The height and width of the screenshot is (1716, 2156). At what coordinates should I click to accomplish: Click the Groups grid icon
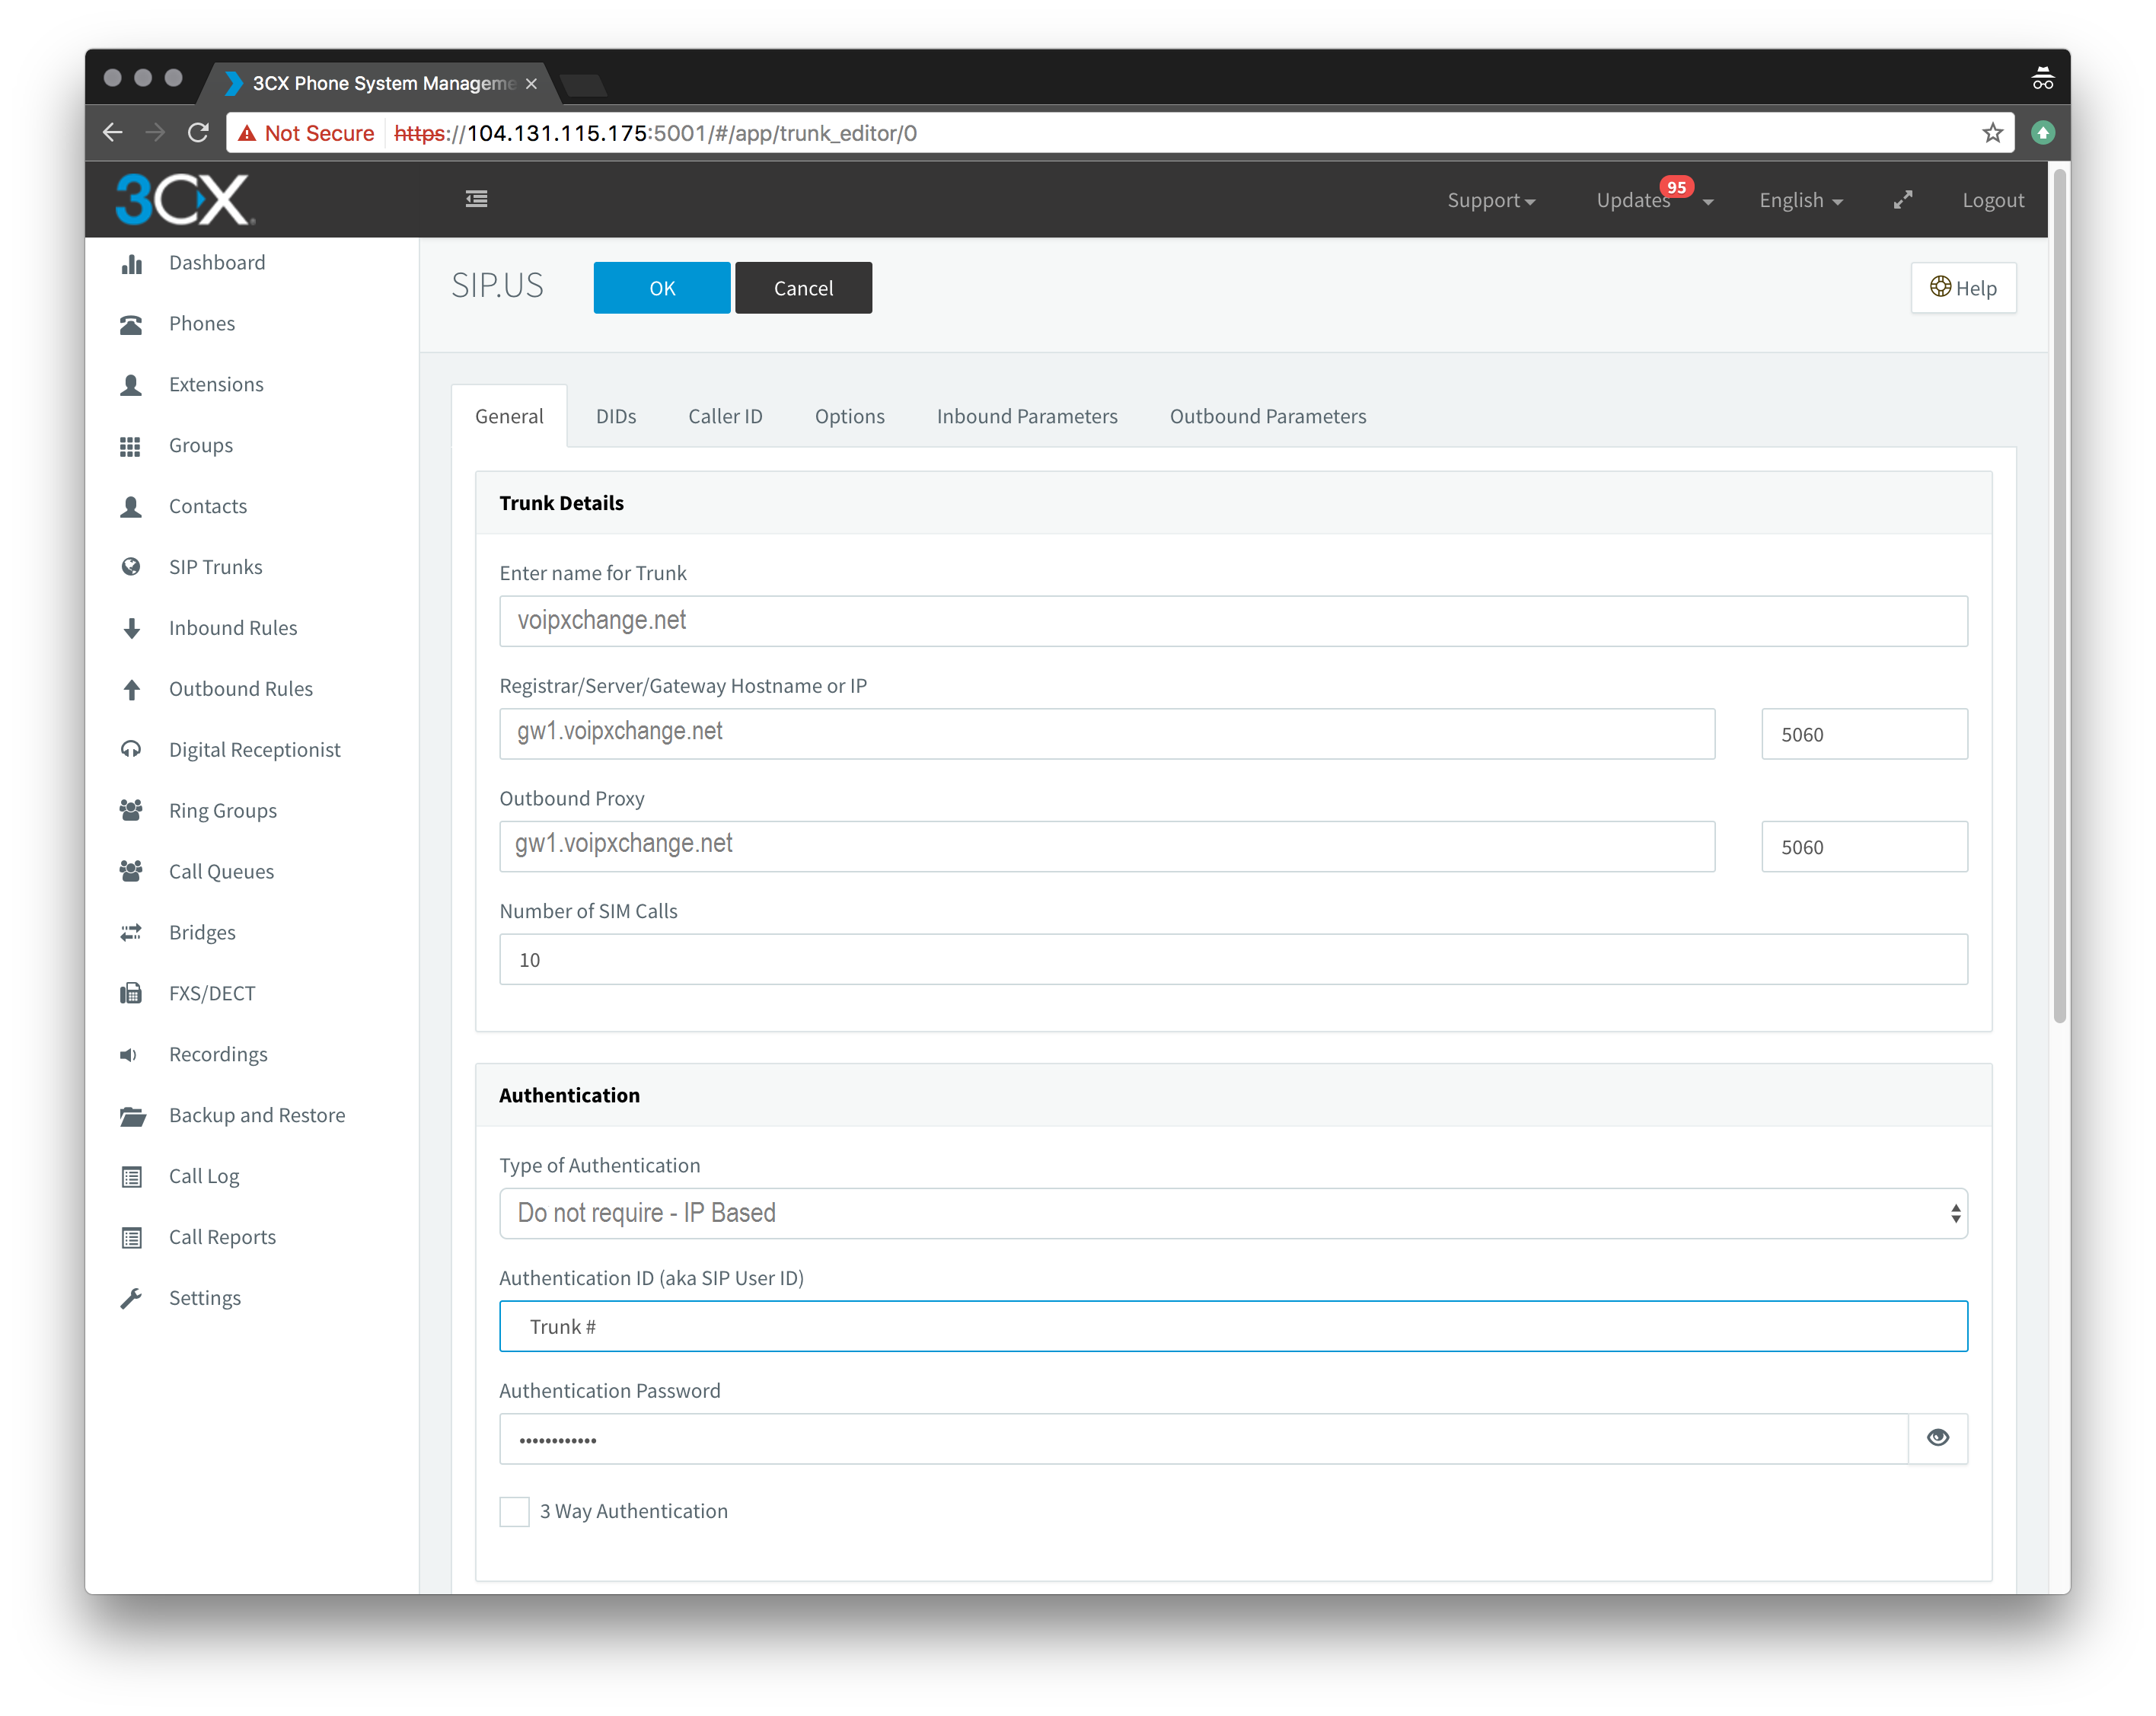pos(131,446)
